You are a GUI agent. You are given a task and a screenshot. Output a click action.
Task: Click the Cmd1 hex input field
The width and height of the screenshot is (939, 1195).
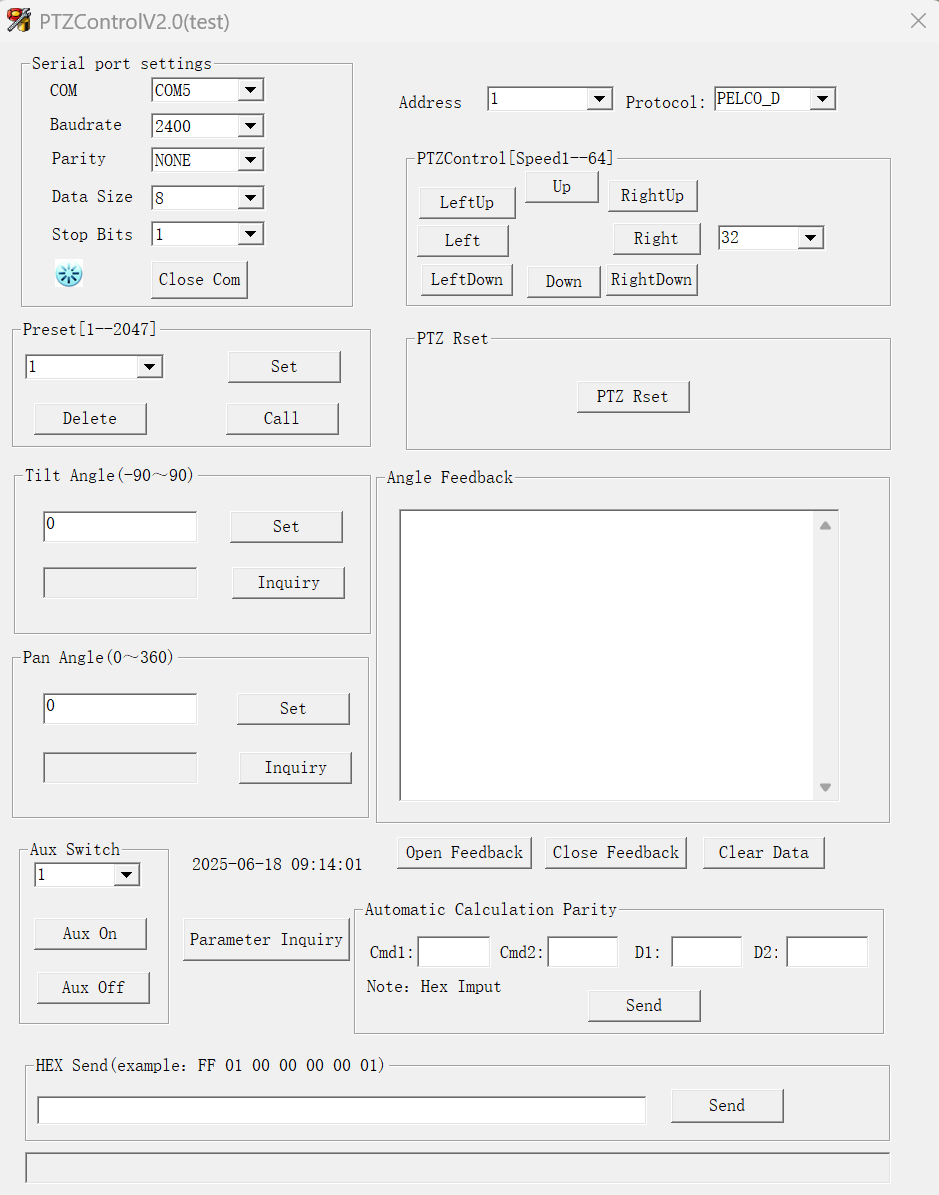[454, 952]
